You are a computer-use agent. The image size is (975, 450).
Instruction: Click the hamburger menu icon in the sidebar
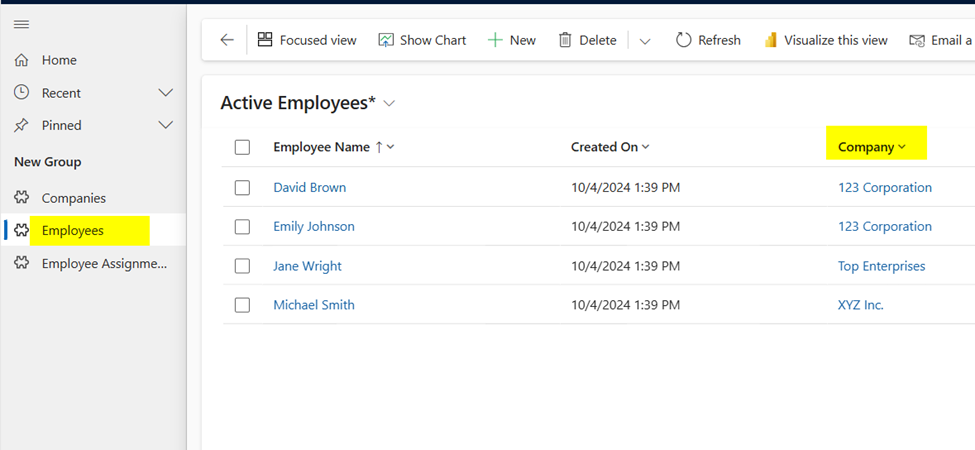22,24
